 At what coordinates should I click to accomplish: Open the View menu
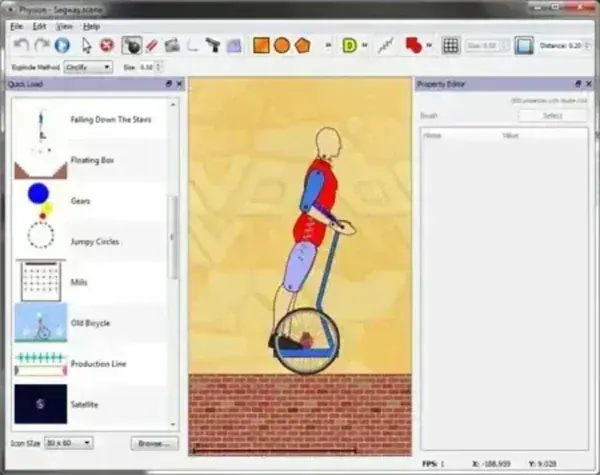click(x=64, y=26)
